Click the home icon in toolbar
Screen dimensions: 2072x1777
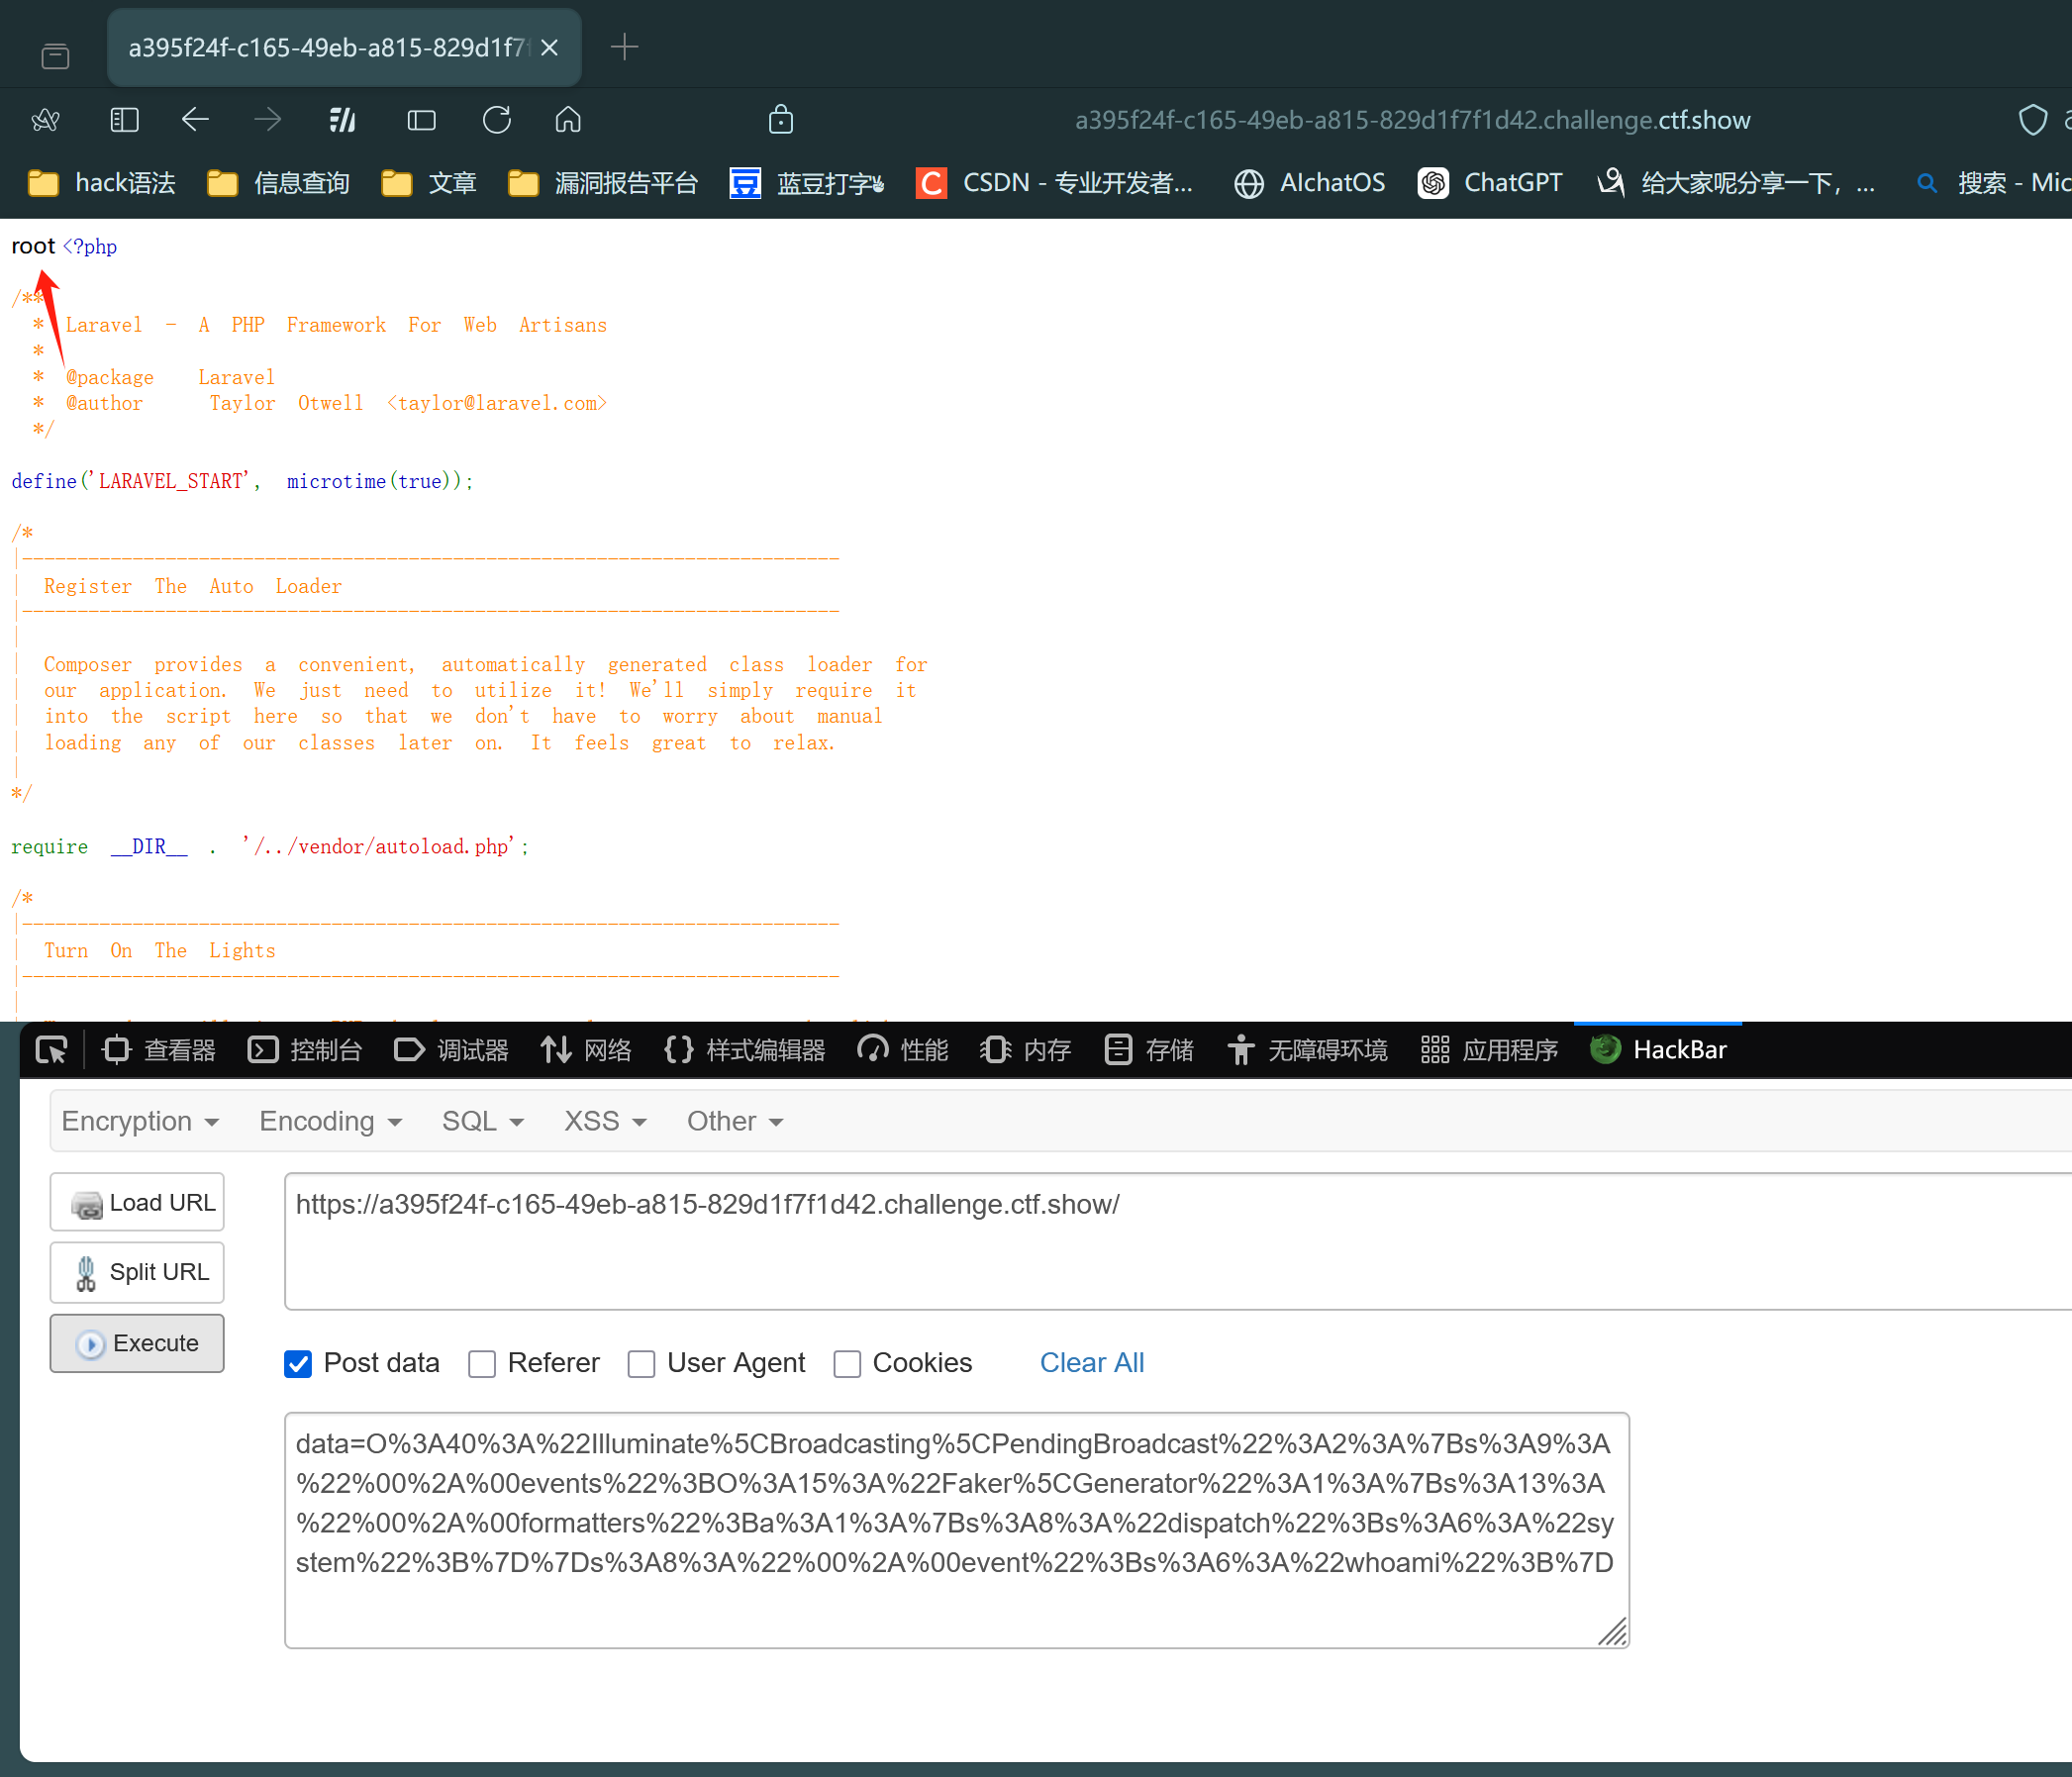[568, 120]
